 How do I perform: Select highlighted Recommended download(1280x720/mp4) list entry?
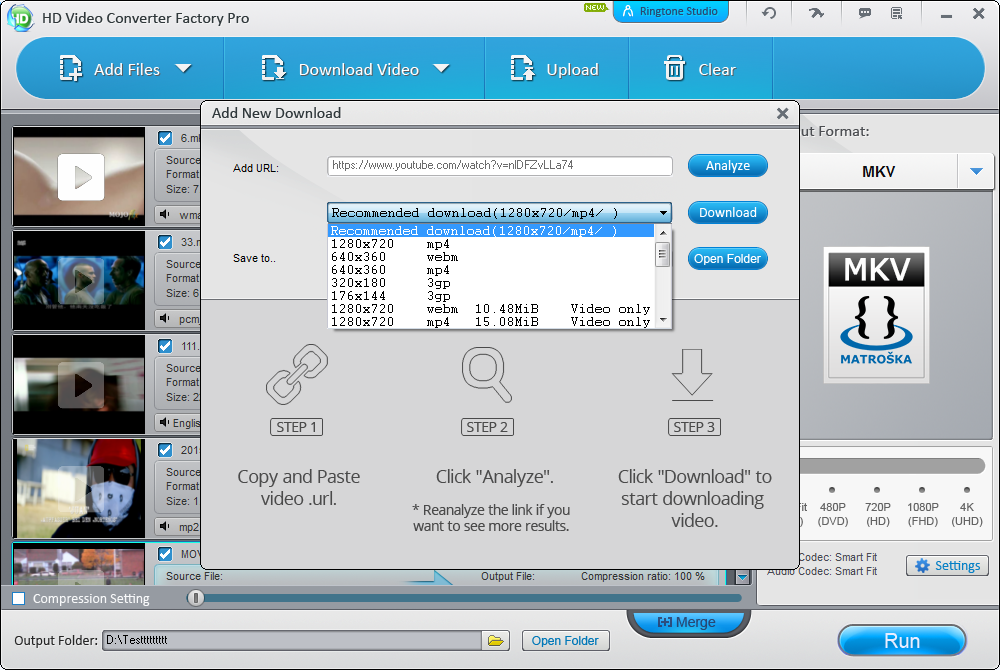tap(491, 231)
